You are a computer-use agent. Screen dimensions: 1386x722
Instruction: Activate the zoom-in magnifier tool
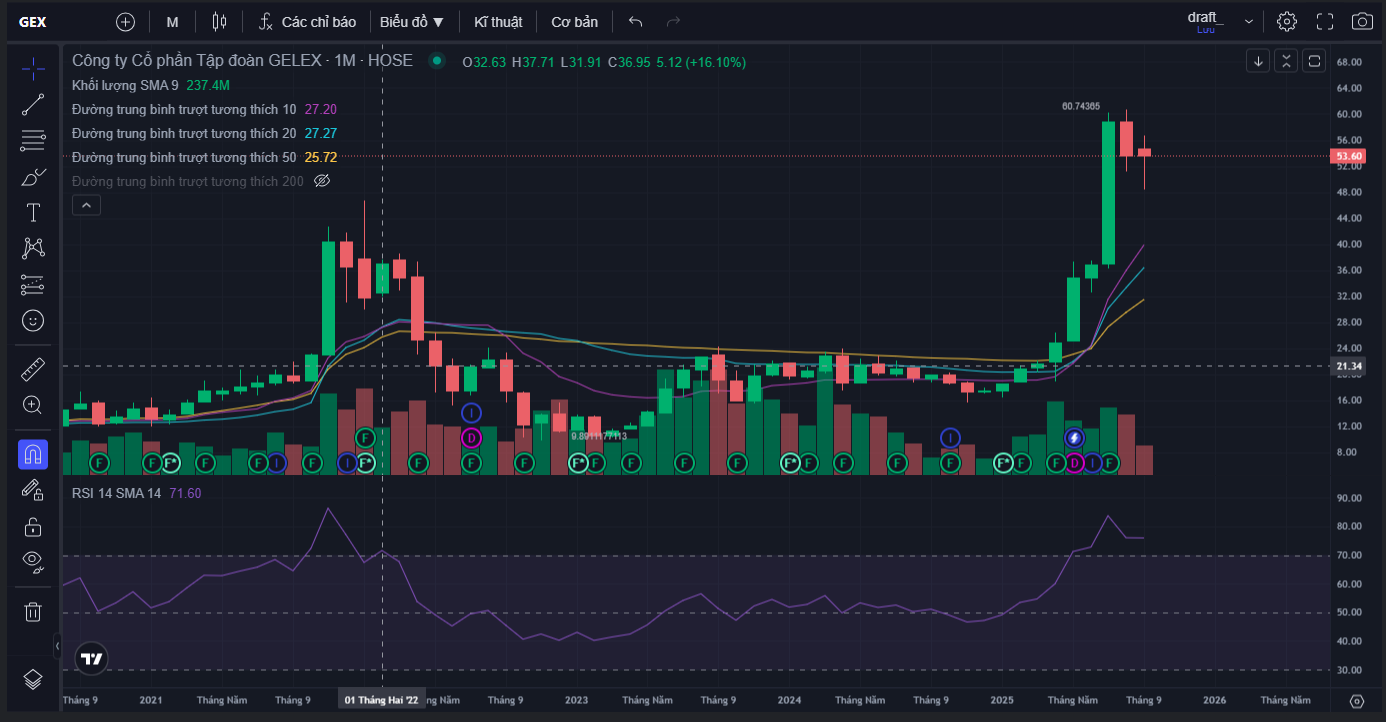pos(33,405)
